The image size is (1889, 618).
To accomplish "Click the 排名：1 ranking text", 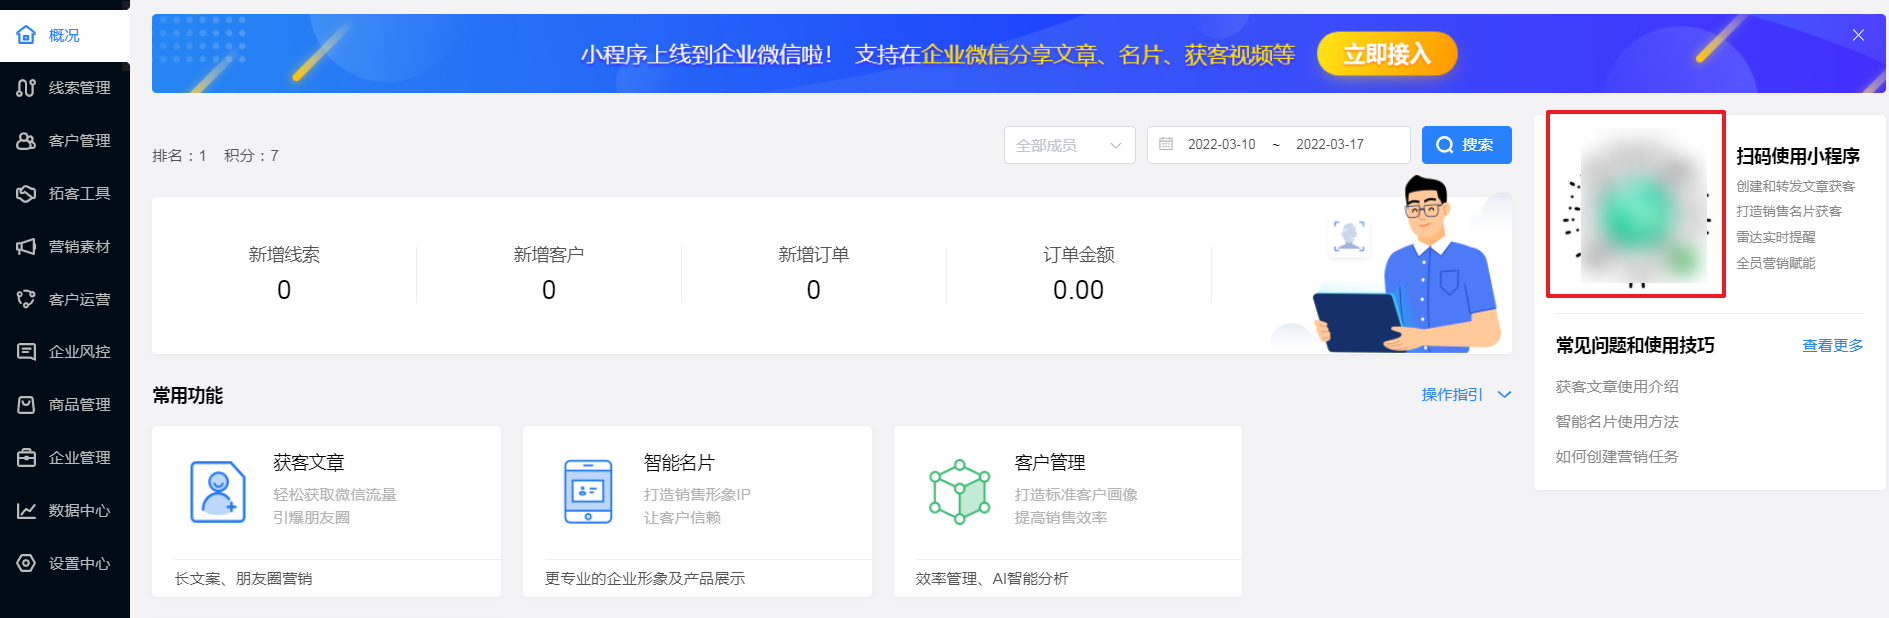I will [x=179, y=155].
